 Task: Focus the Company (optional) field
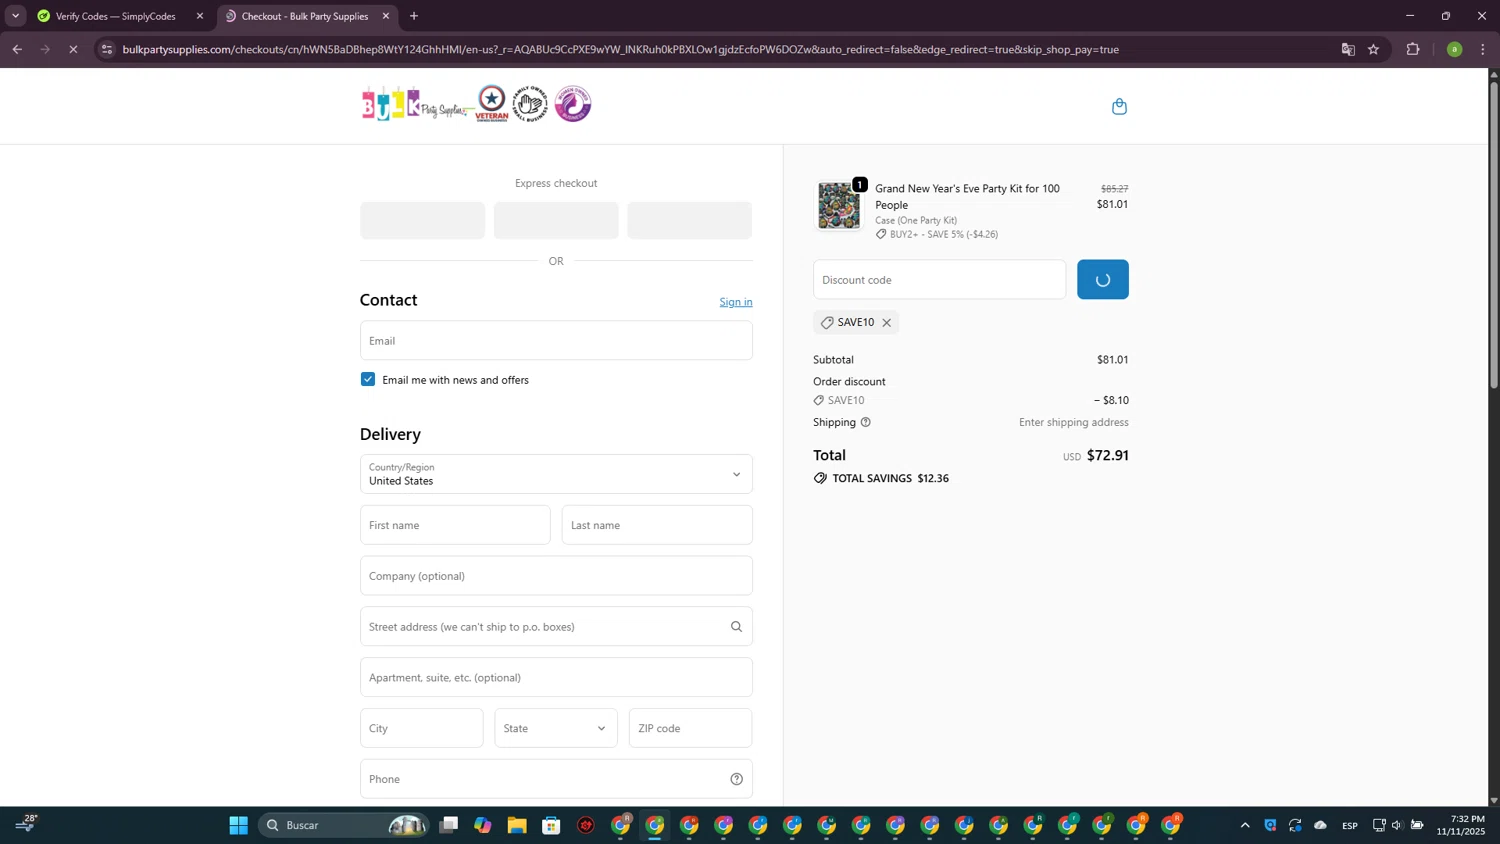click(556, 576)
